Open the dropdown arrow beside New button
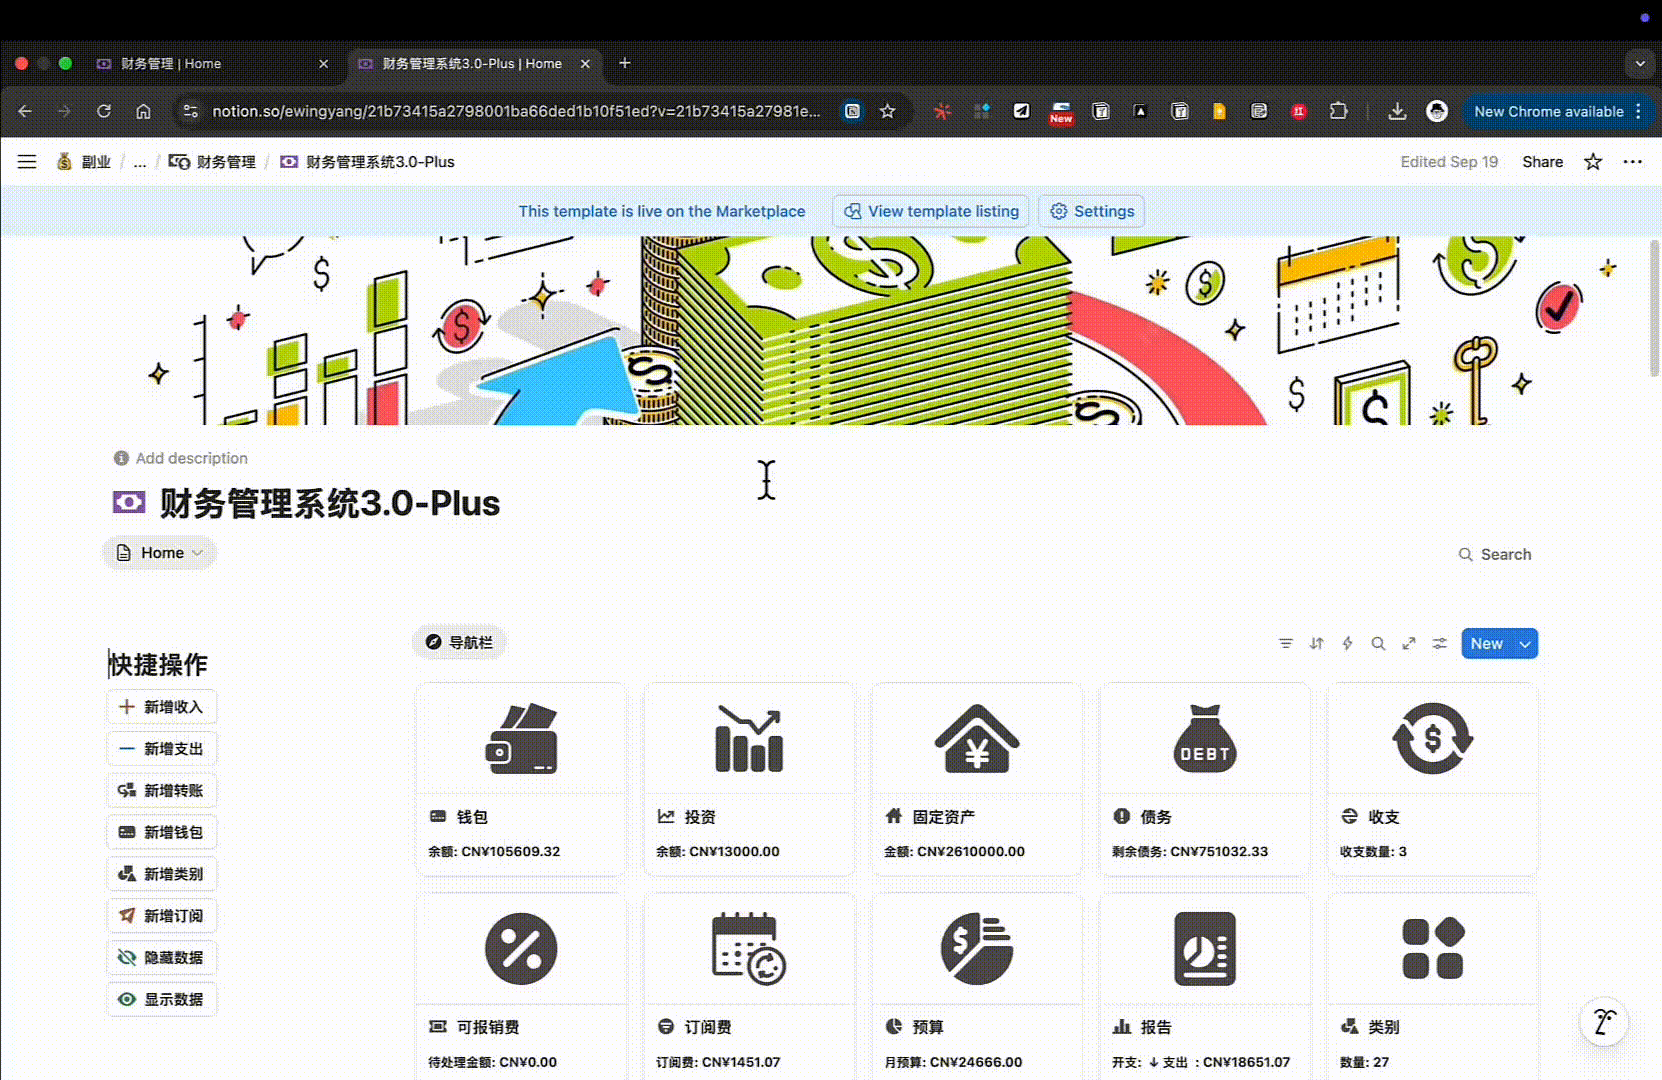 [1525, 644]
